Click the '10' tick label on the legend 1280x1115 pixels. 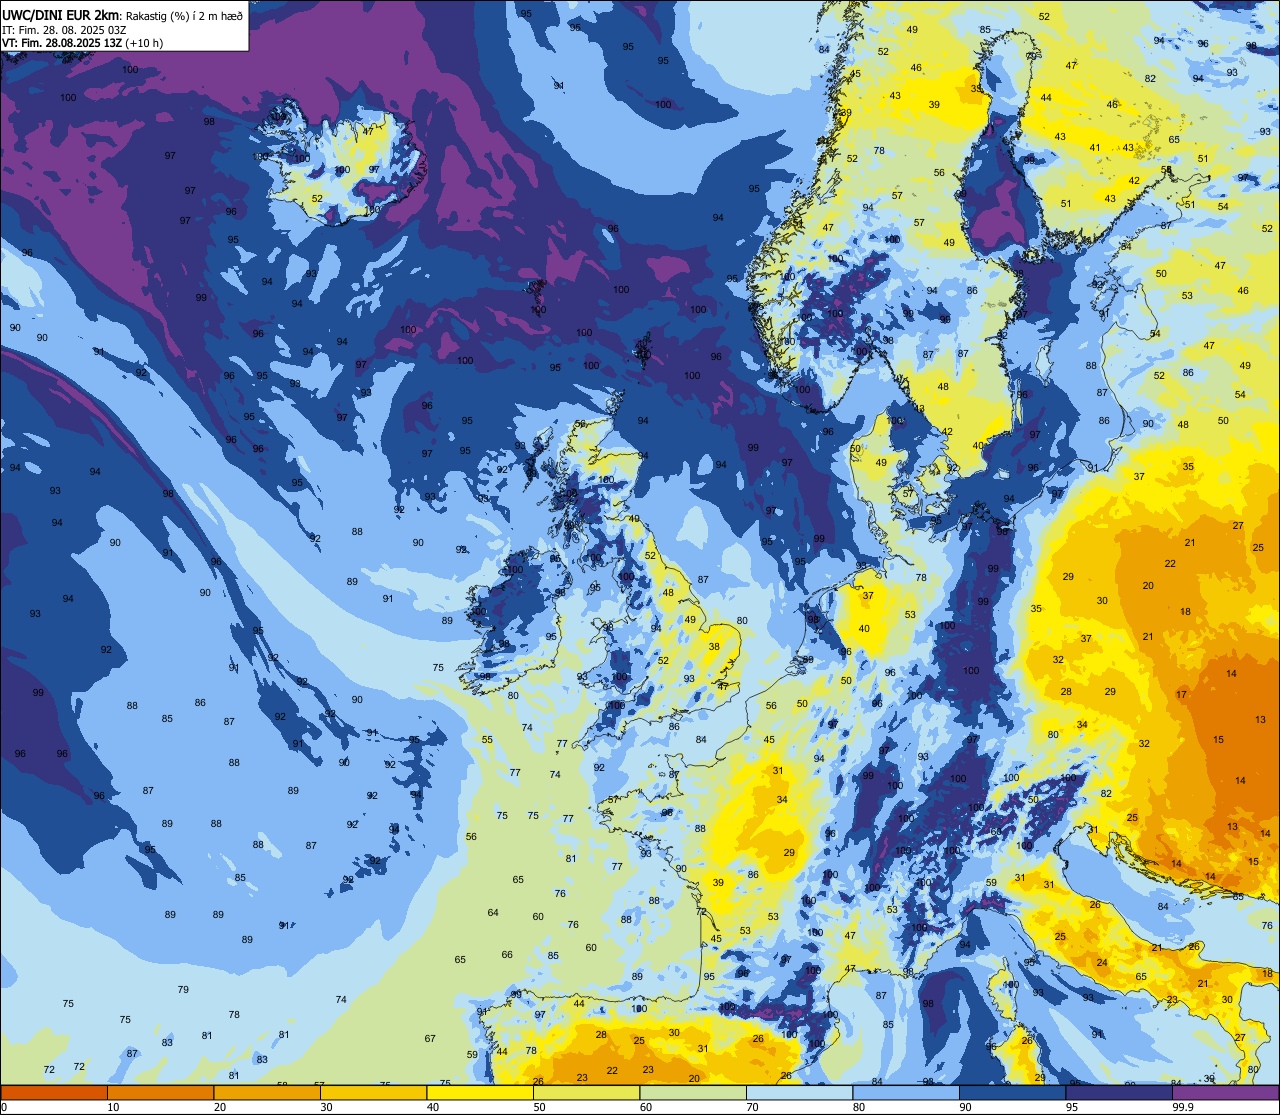(113, 1107)
